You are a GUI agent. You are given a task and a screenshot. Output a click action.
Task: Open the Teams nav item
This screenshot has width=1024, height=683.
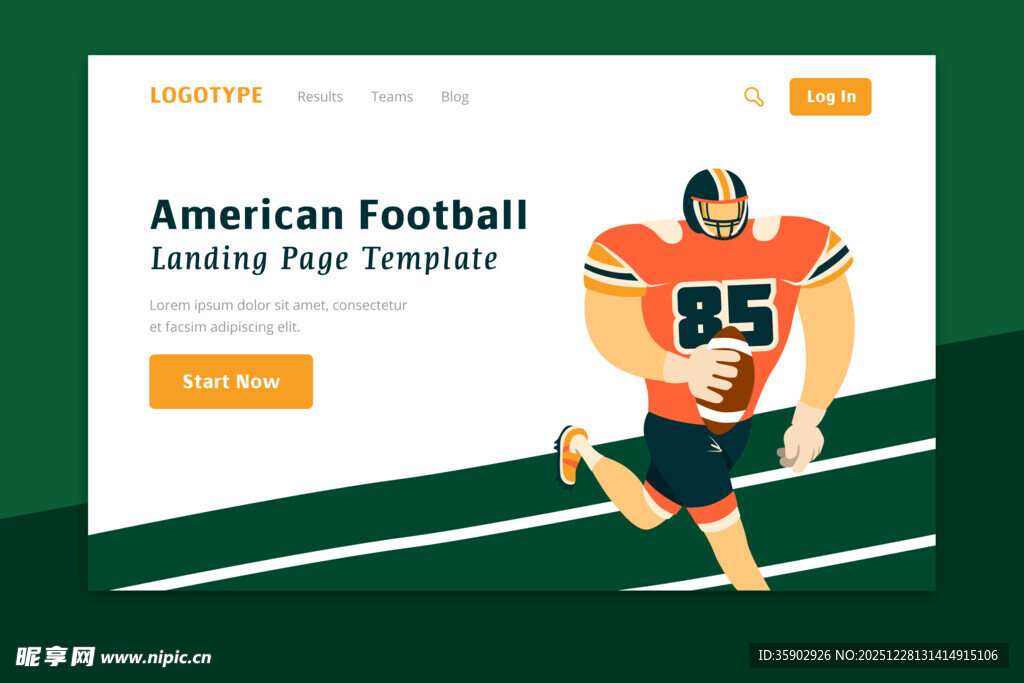(392, 97)
